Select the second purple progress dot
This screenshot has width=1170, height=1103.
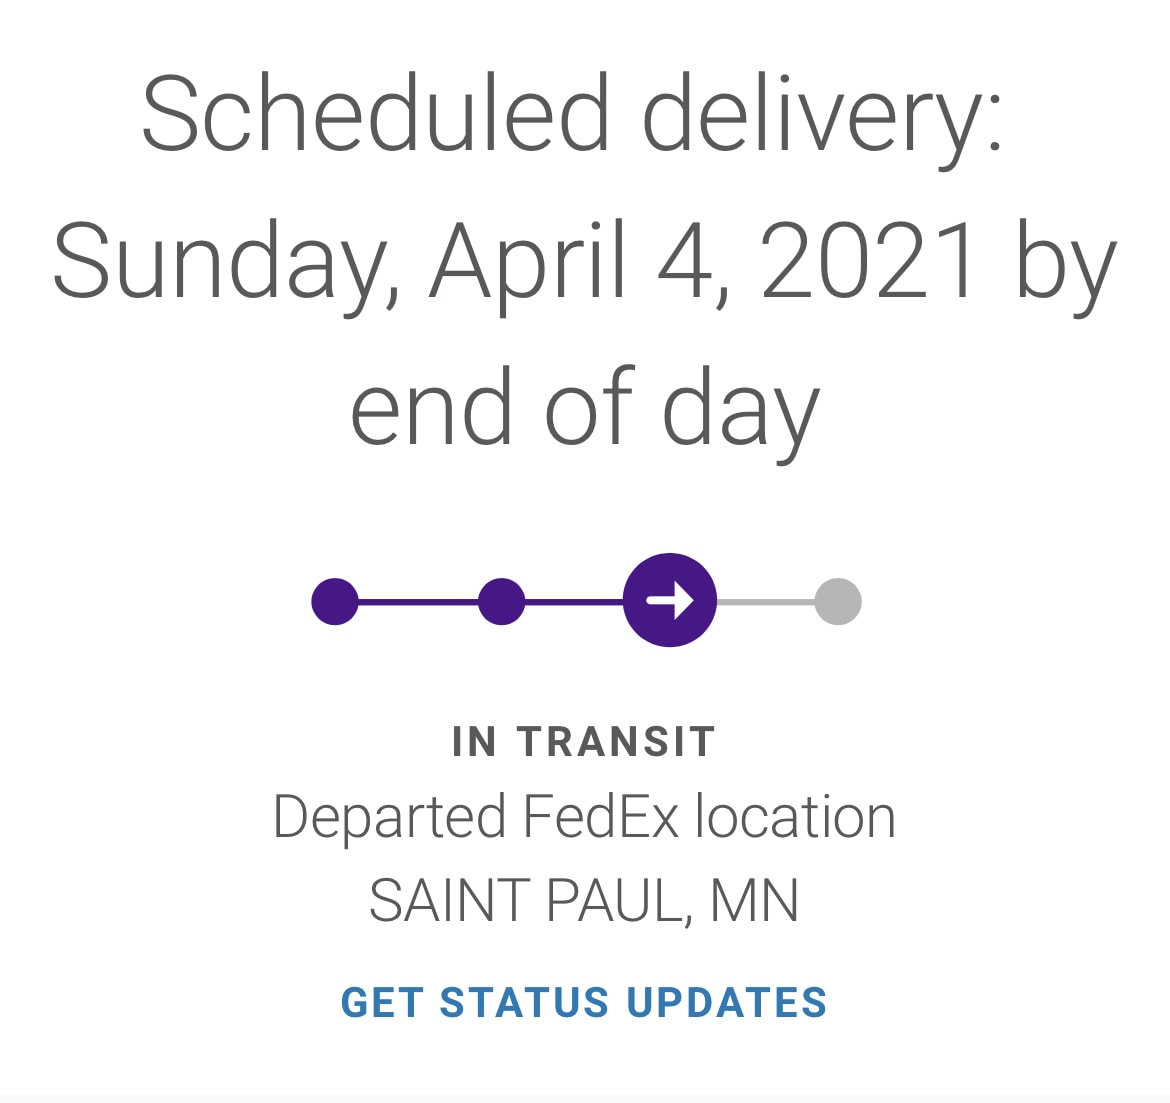pos(502,601)
